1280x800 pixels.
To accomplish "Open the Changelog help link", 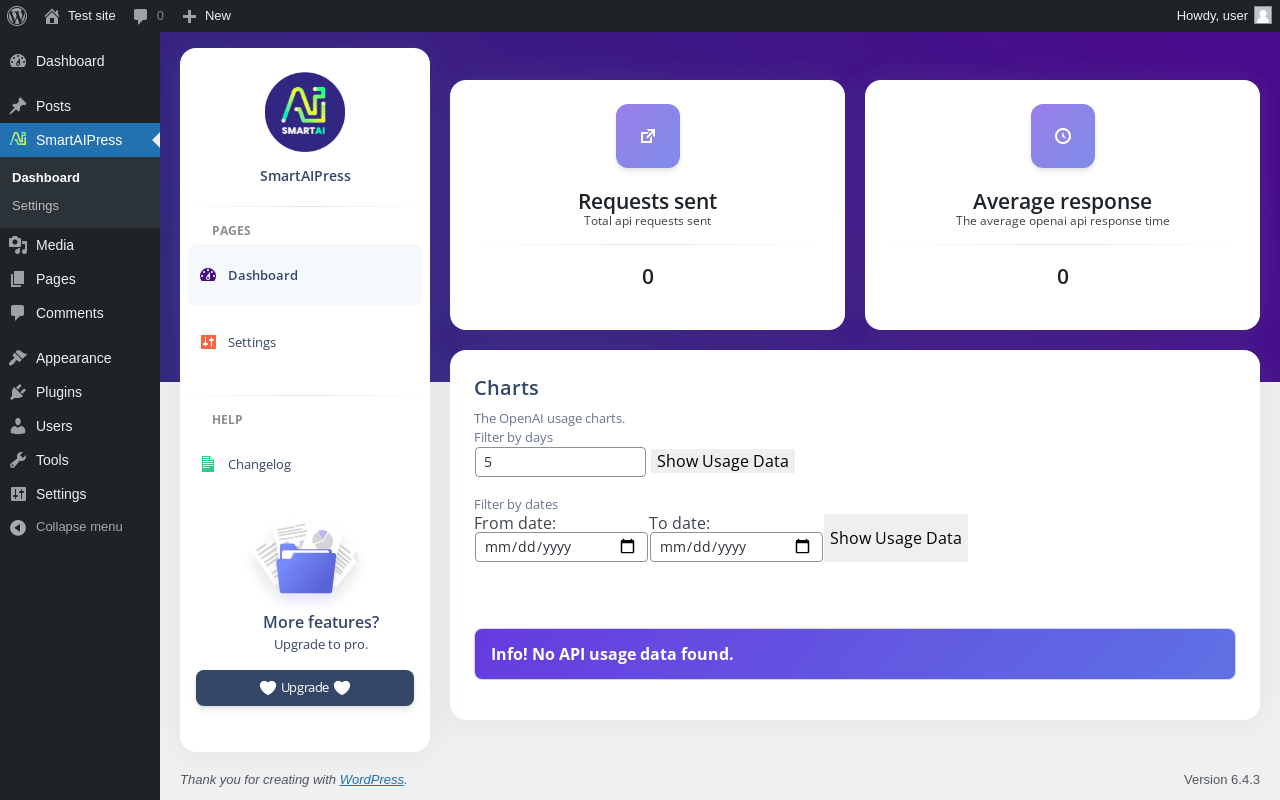I will point(305,464).
